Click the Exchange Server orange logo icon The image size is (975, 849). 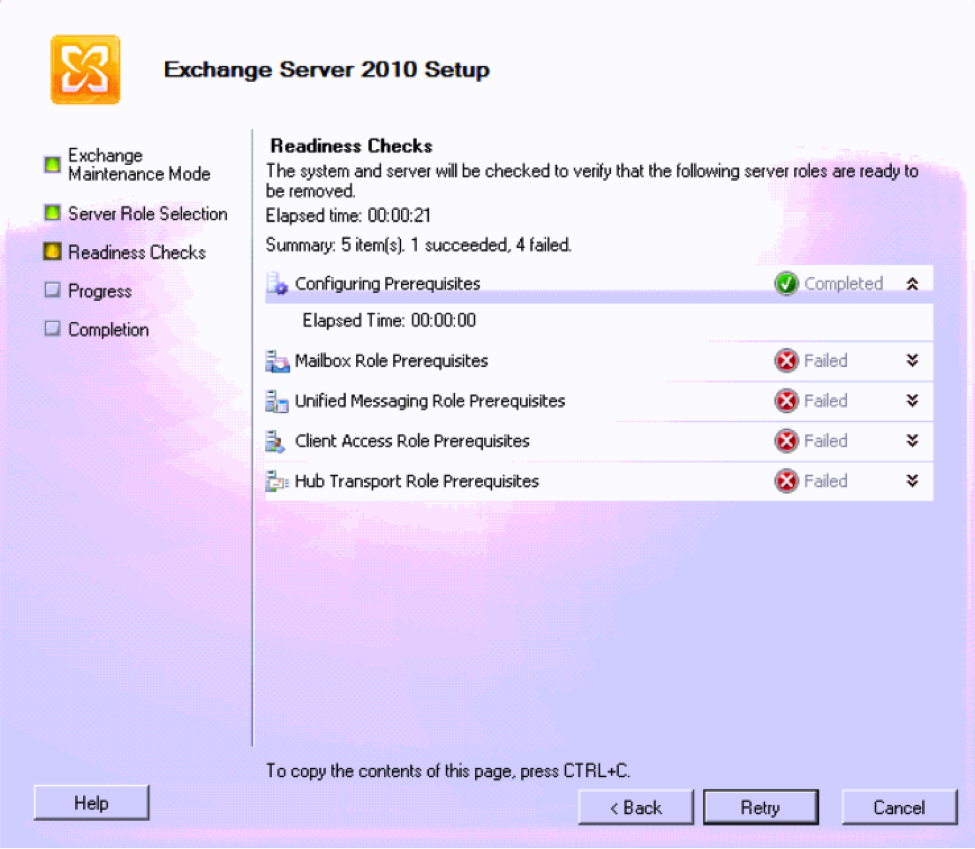85,70
